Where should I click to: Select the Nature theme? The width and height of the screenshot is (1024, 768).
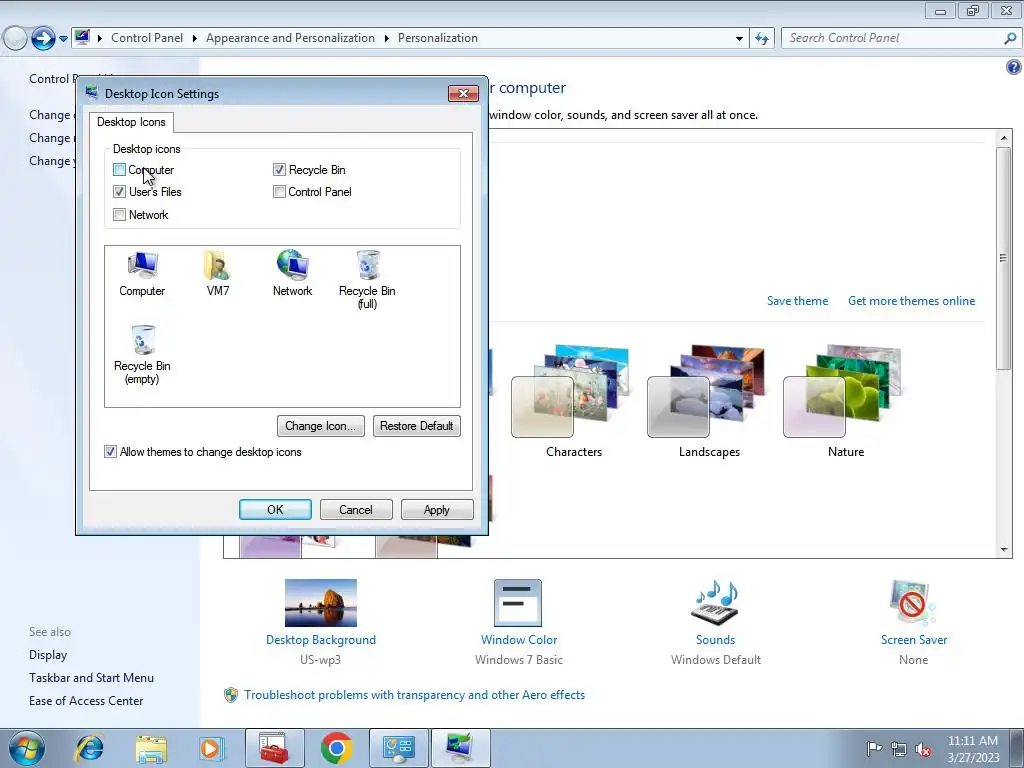click(x=844, y=400)
